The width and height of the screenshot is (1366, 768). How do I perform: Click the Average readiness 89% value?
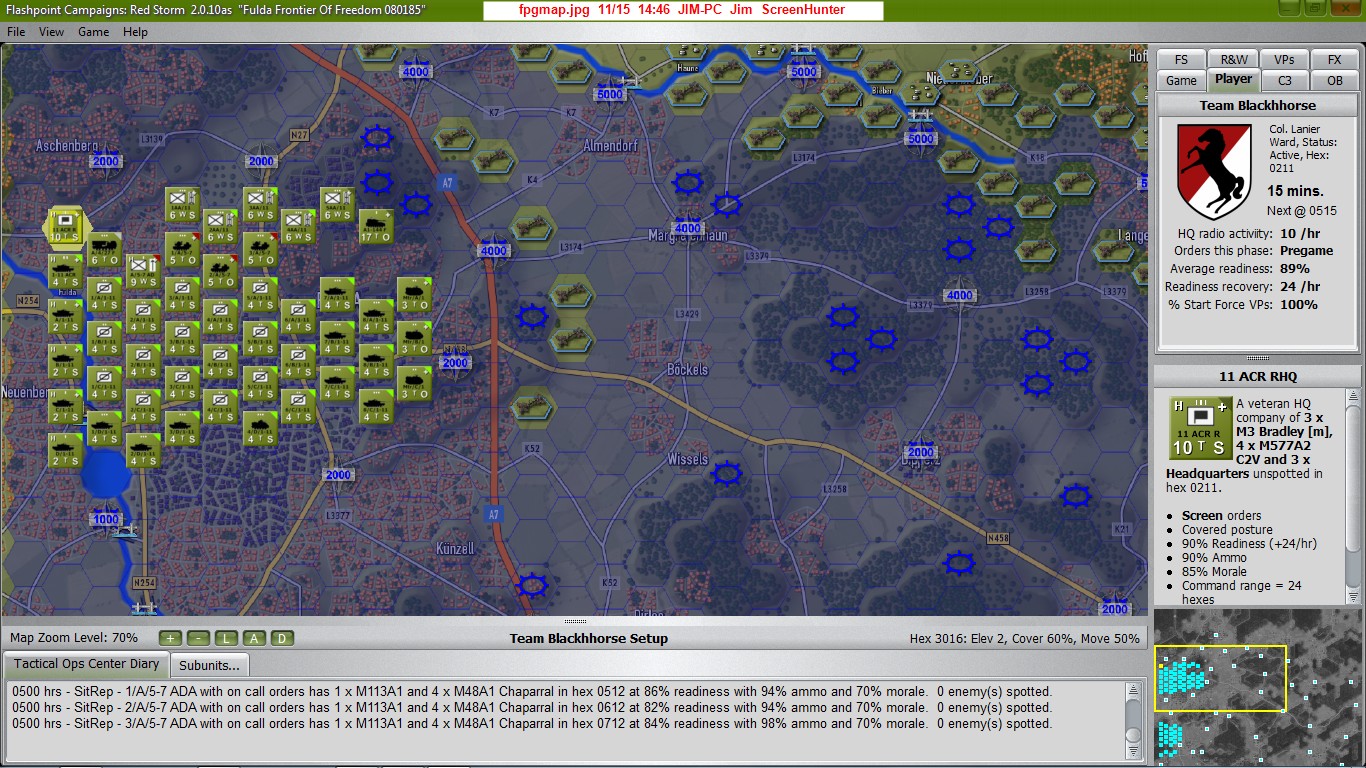click(1294, 269)
